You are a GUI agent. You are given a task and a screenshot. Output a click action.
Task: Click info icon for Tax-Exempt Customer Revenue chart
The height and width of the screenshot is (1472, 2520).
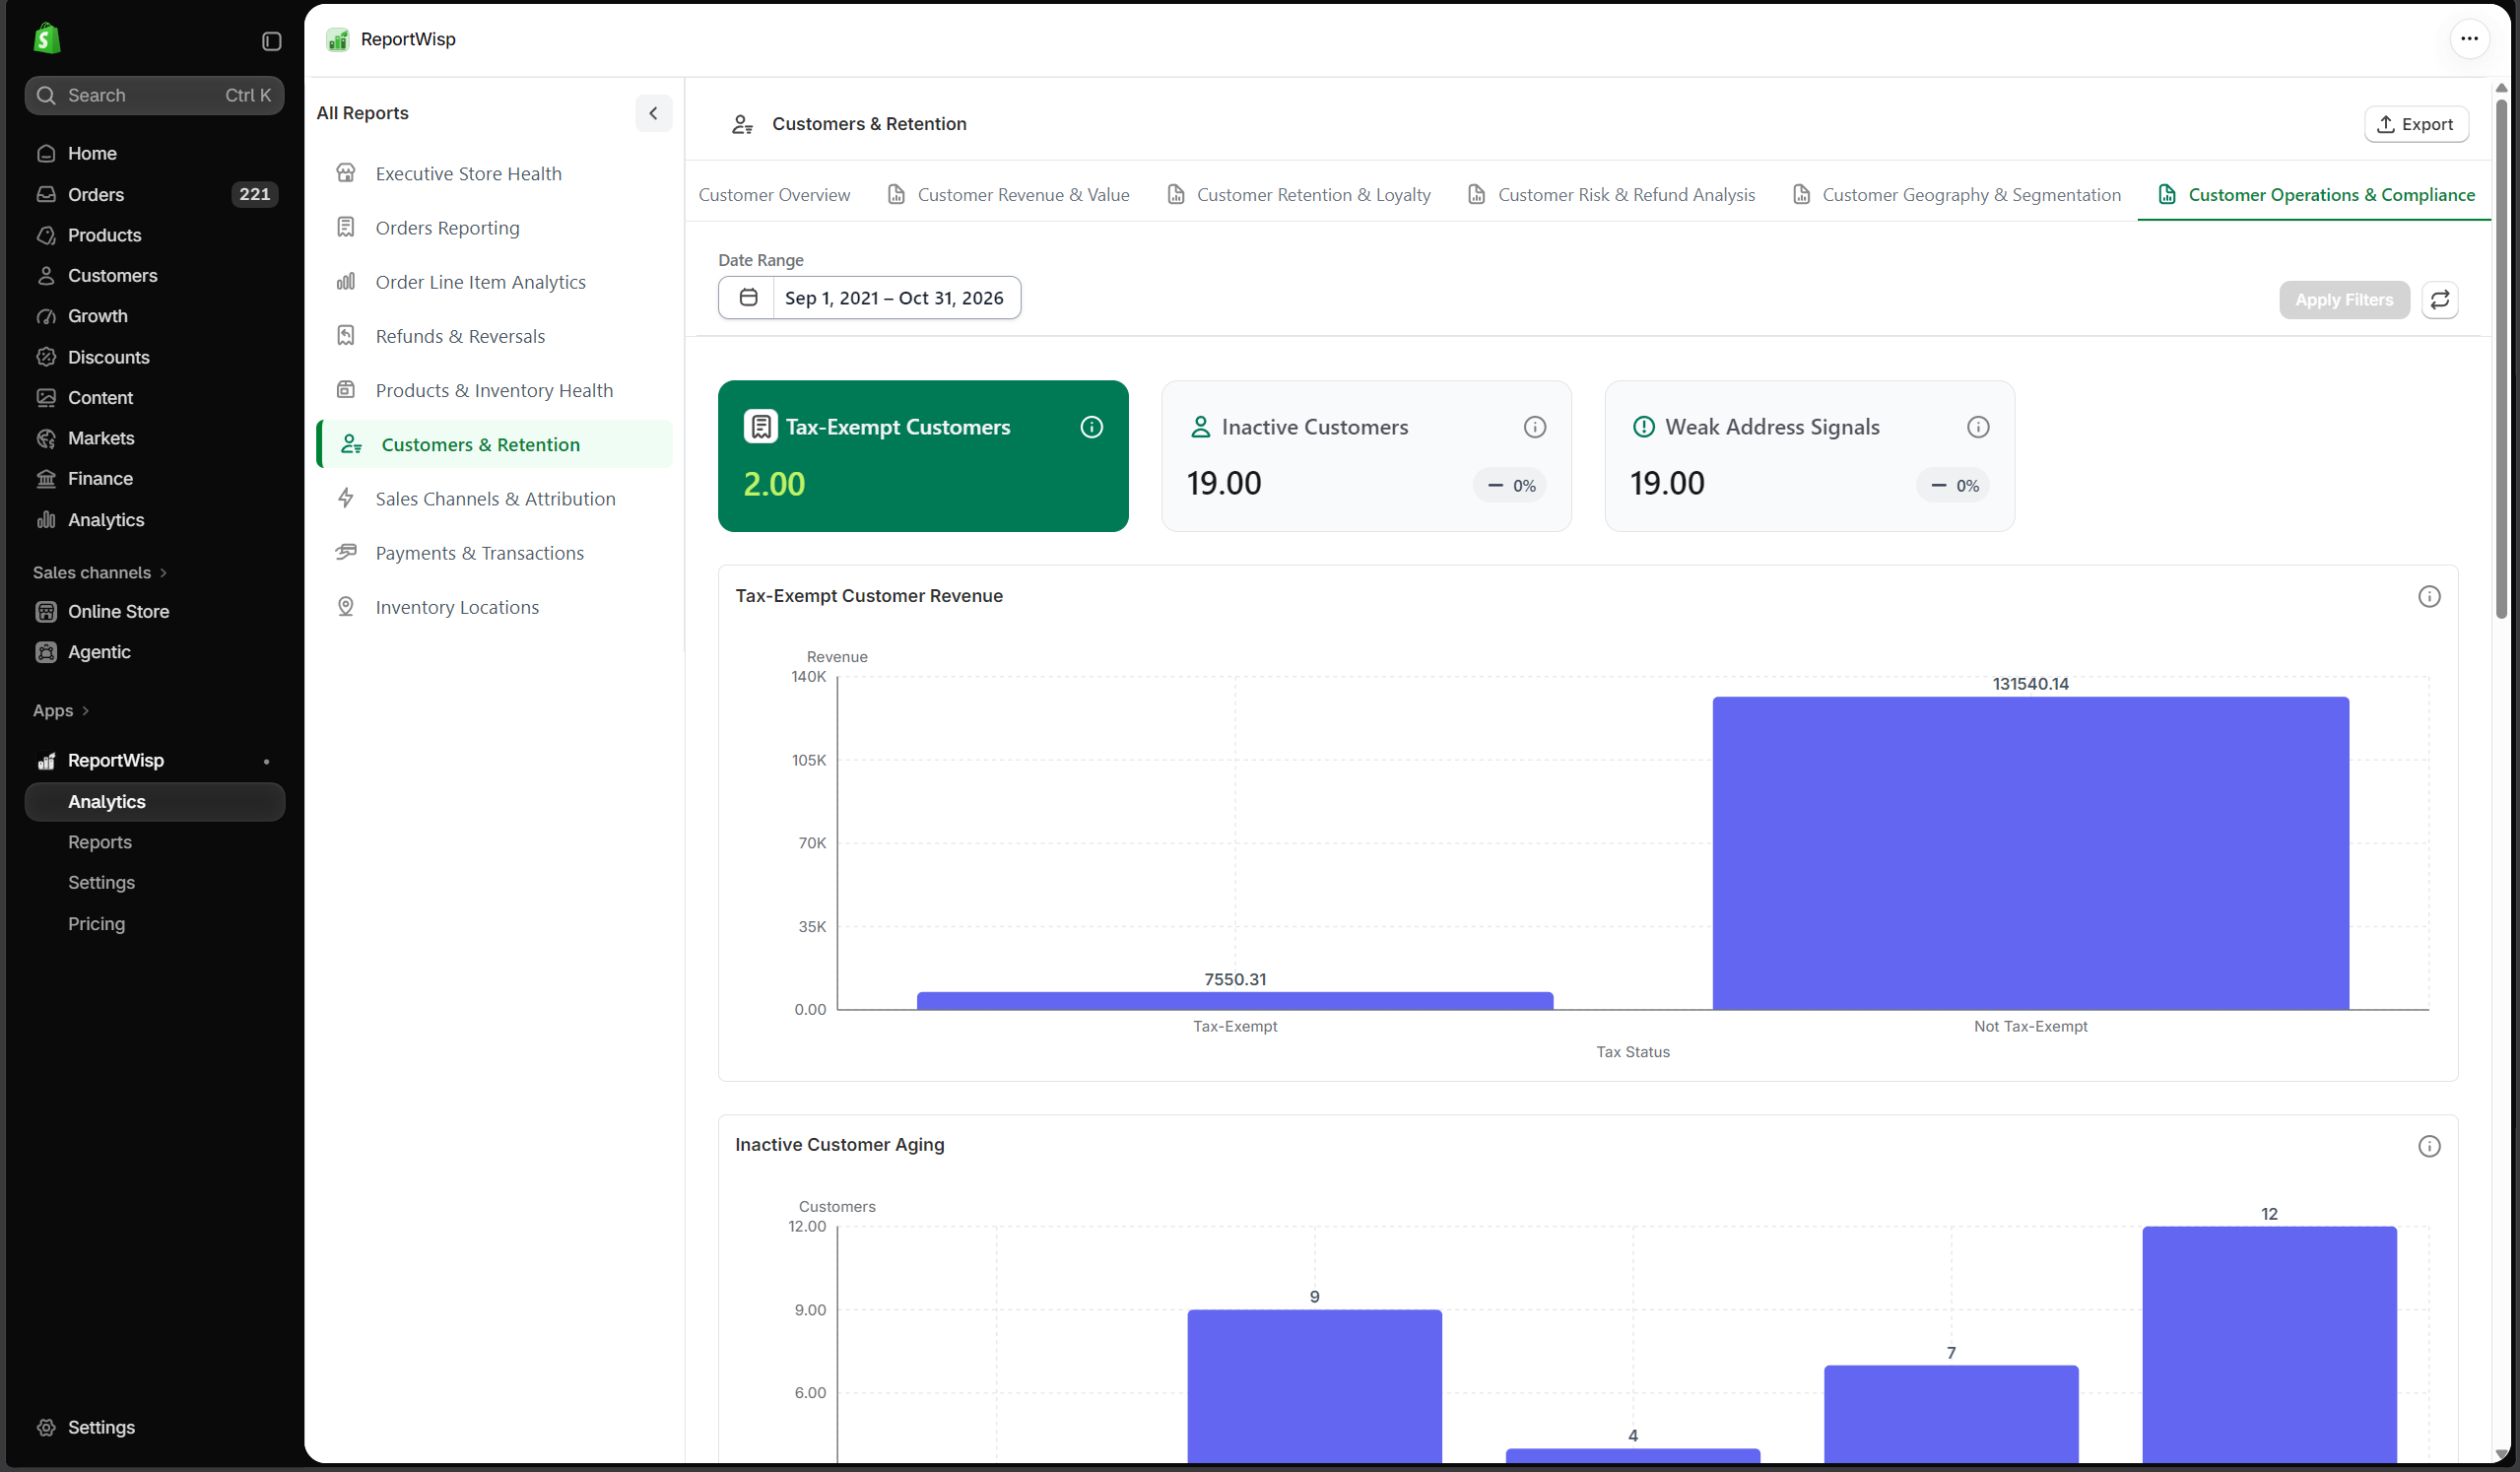coord(2428,596)
